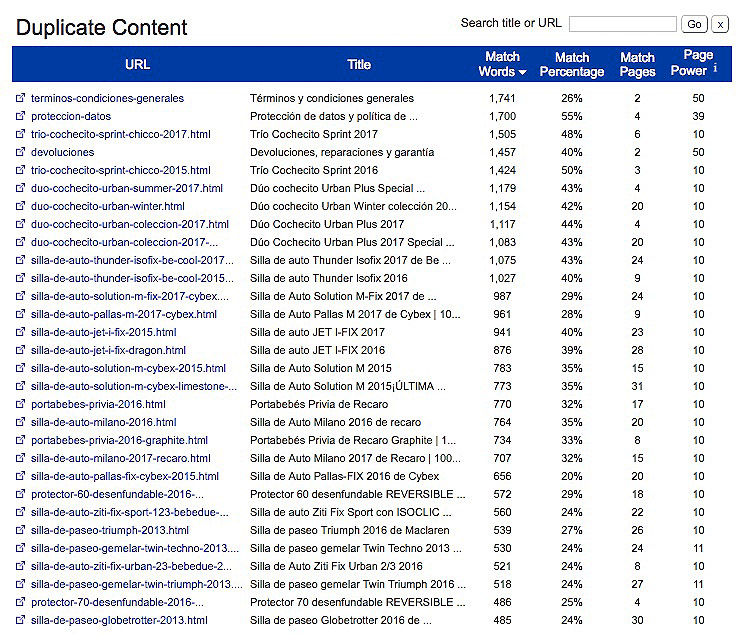This screenshot has width=750, height=634.
Task: Open external link icon for proteccion-datos
Action: 20,116
